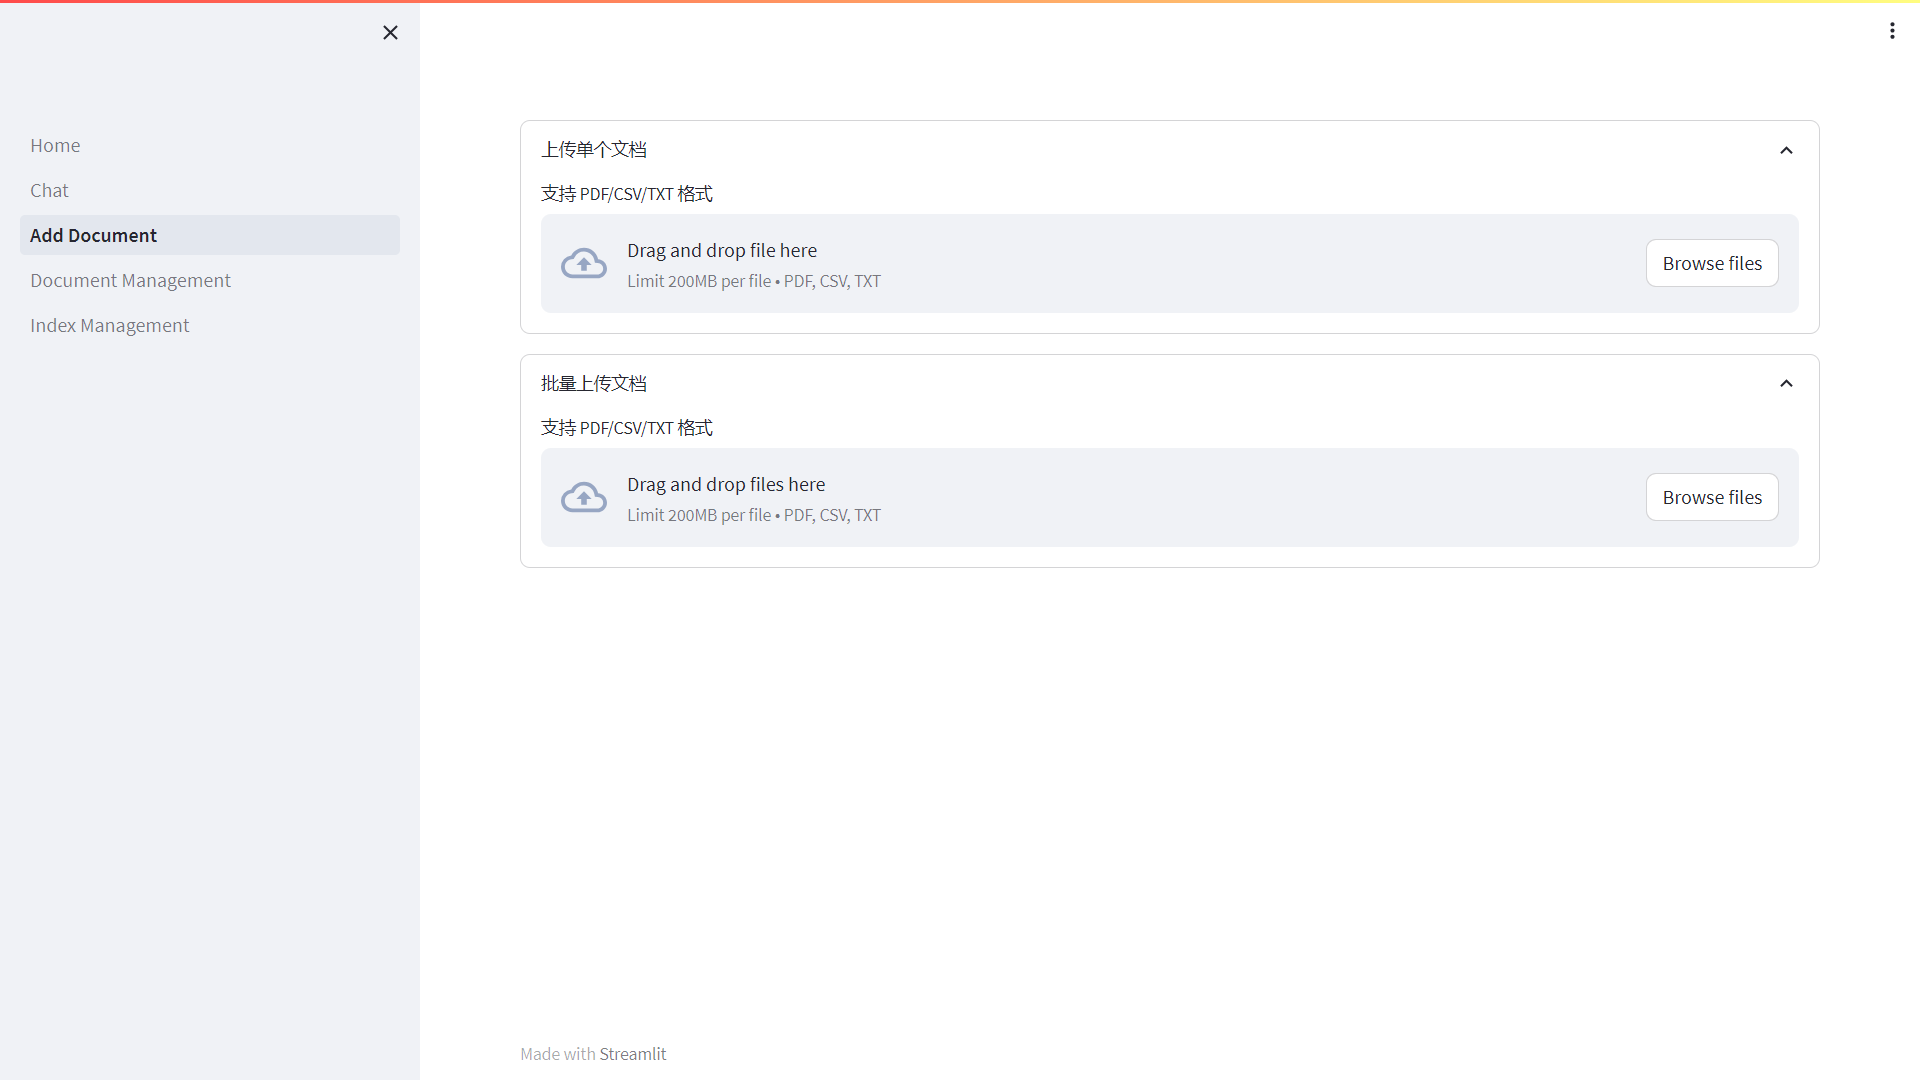Open the Document Management page
Viewport: 1920px width, 1080px height.
[x=130, y=281]
